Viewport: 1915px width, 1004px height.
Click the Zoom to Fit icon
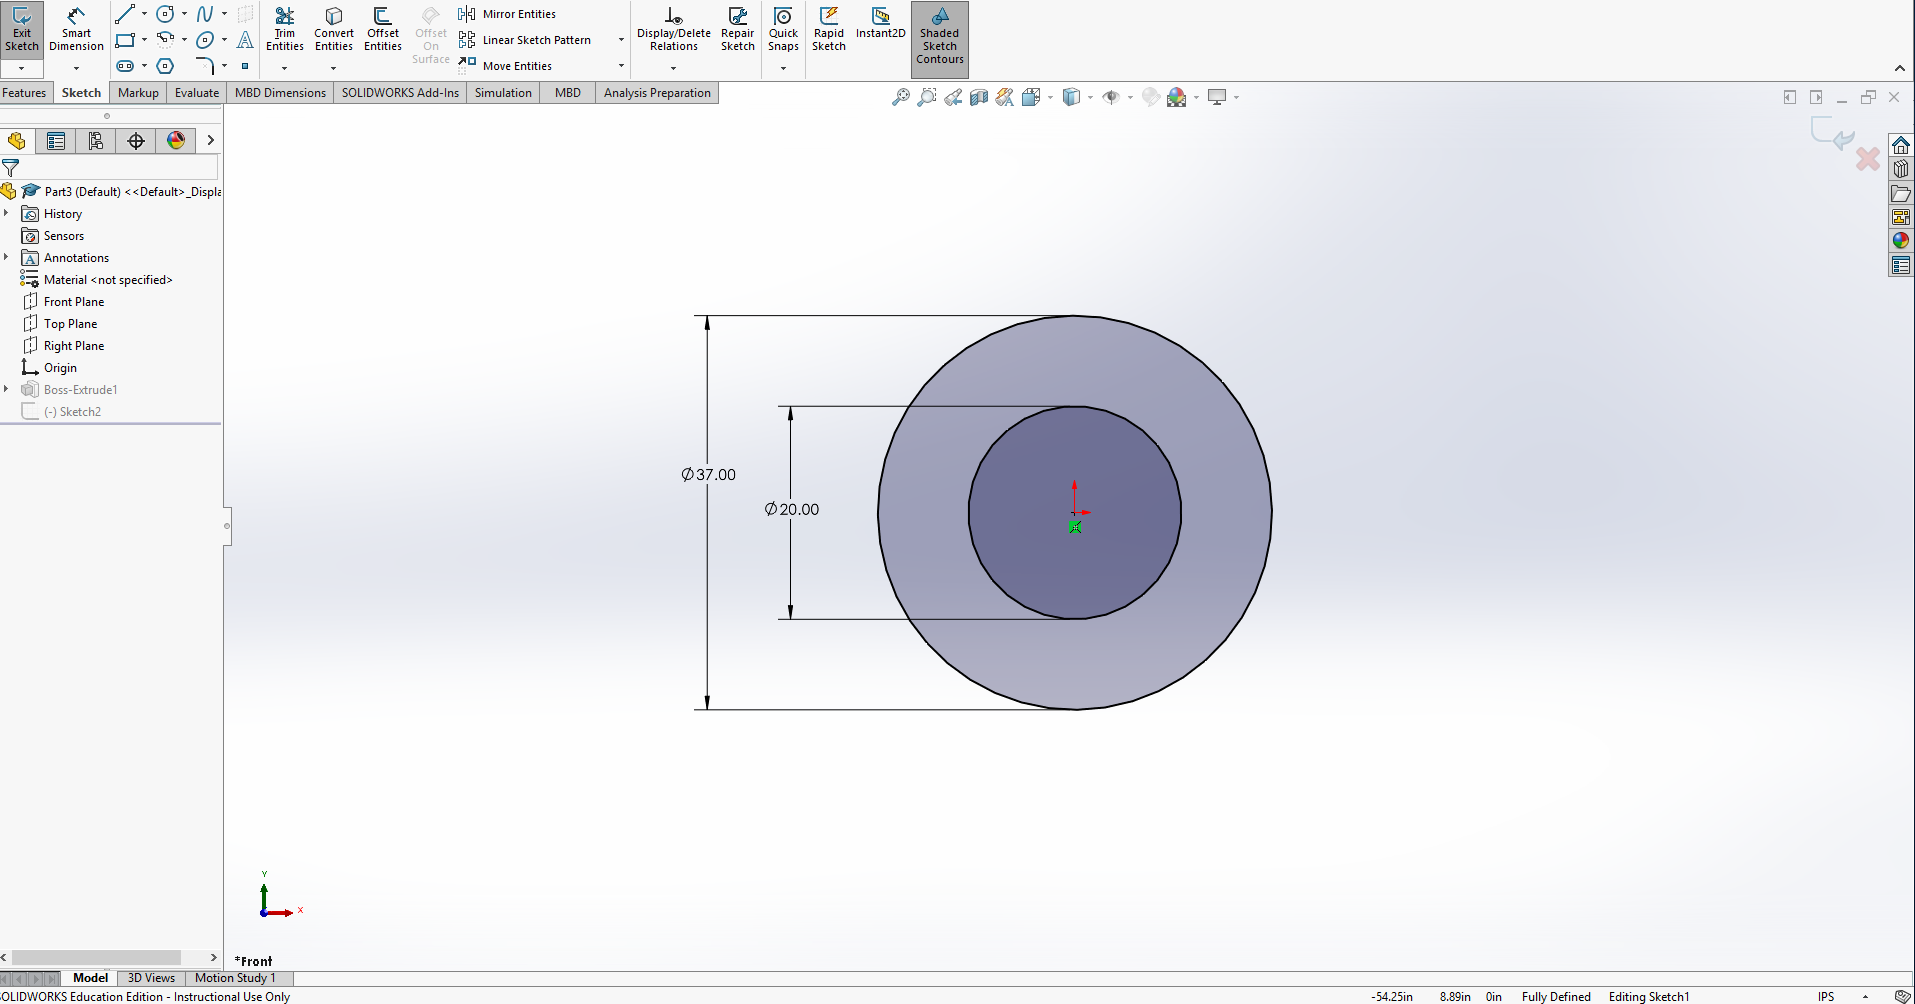coord(901,97)
